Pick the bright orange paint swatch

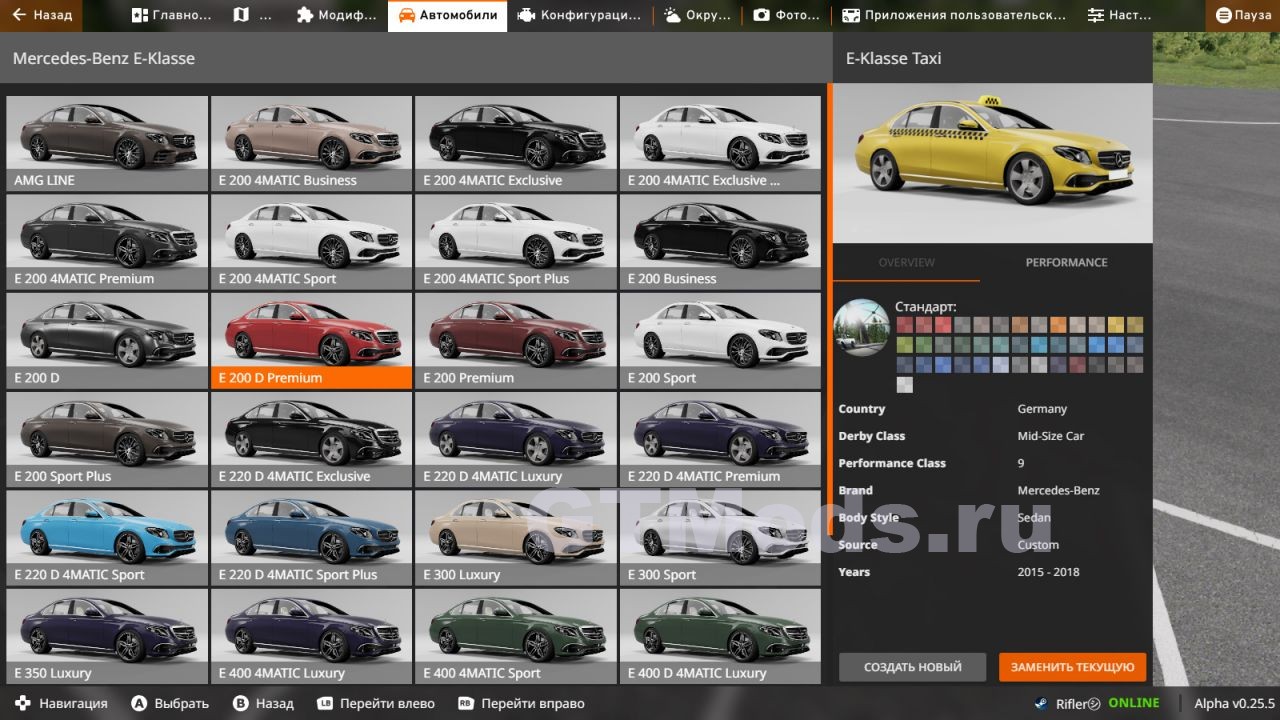(1058, 325)
